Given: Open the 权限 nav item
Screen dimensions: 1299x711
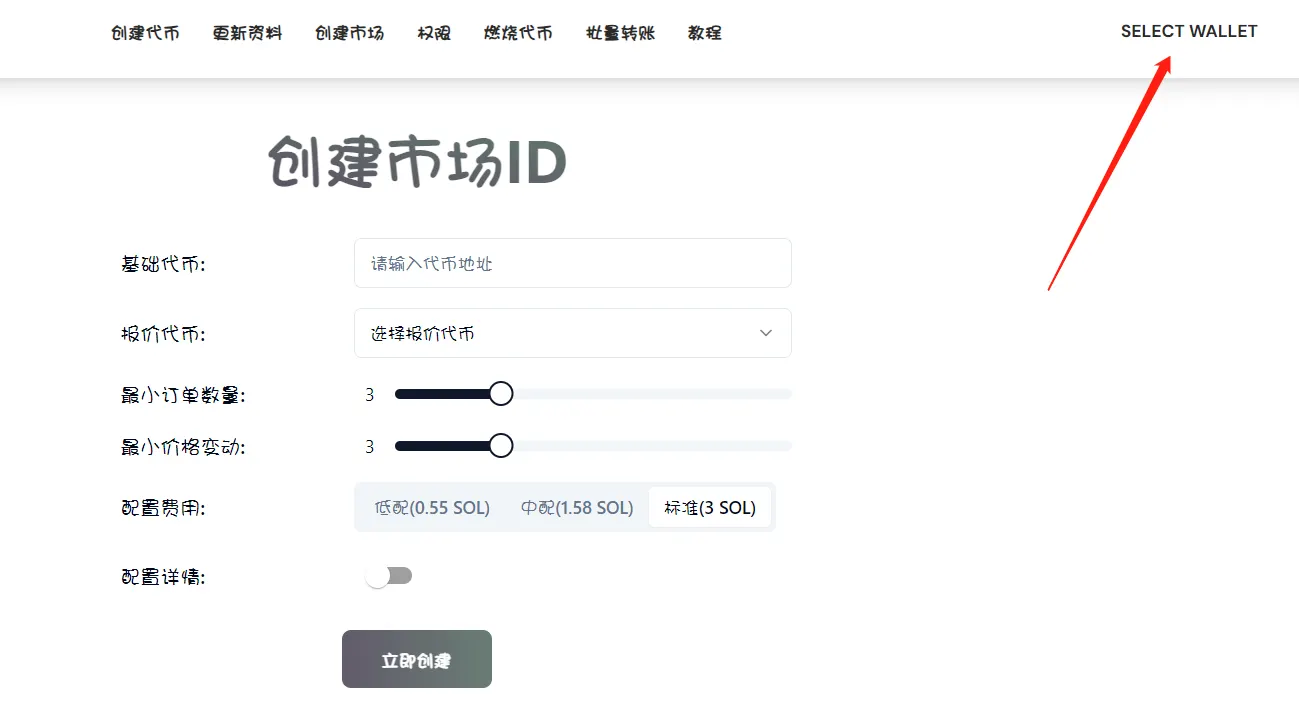Looking at the screenshot, I should click(434, 33).
